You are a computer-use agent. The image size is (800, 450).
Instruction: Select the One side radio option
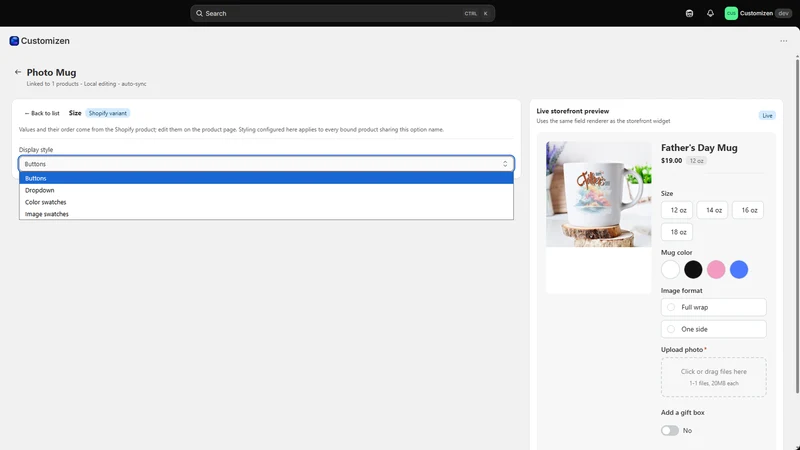[x=713, y=329]
